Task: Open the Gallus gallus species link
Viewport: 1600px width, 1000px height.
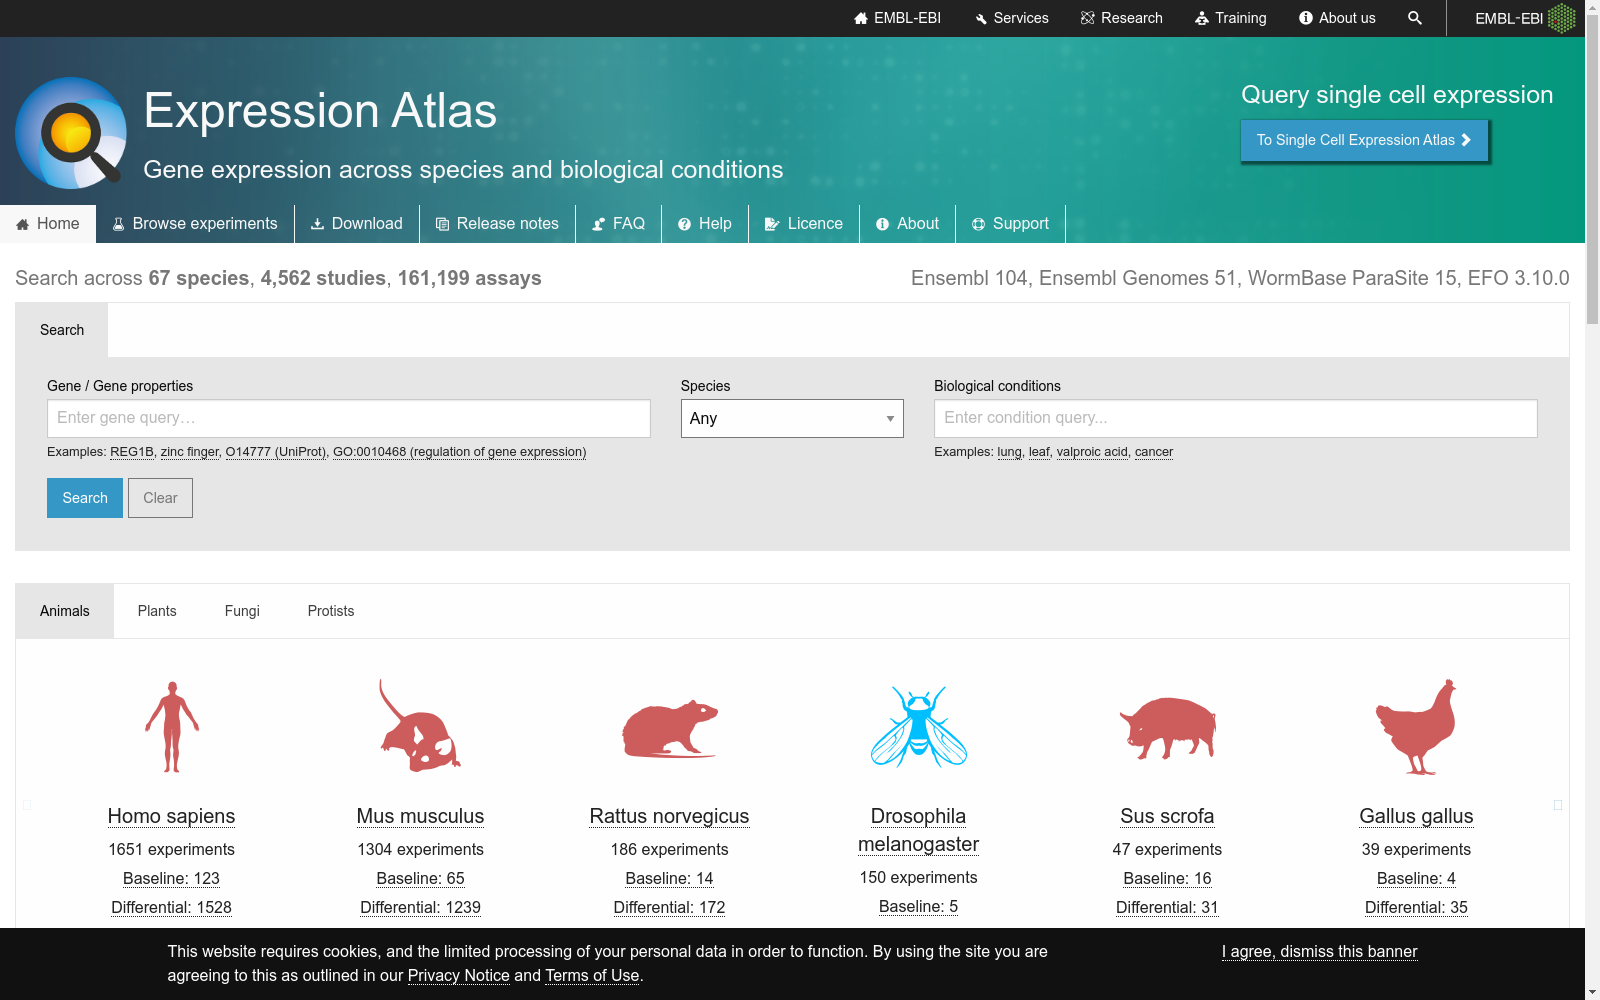Action: click(1416, 816)
